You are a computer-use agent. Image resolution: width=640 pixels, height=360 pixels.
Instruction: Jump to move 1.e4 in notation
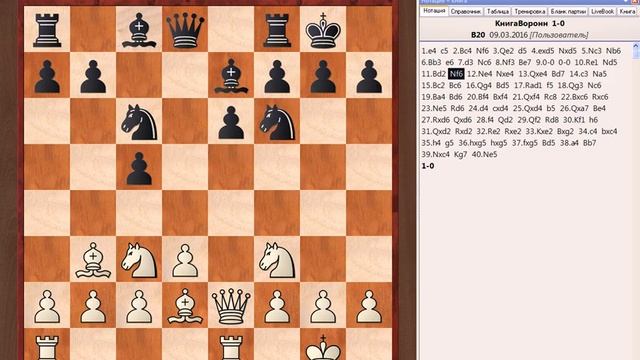[x=429, y=51]
